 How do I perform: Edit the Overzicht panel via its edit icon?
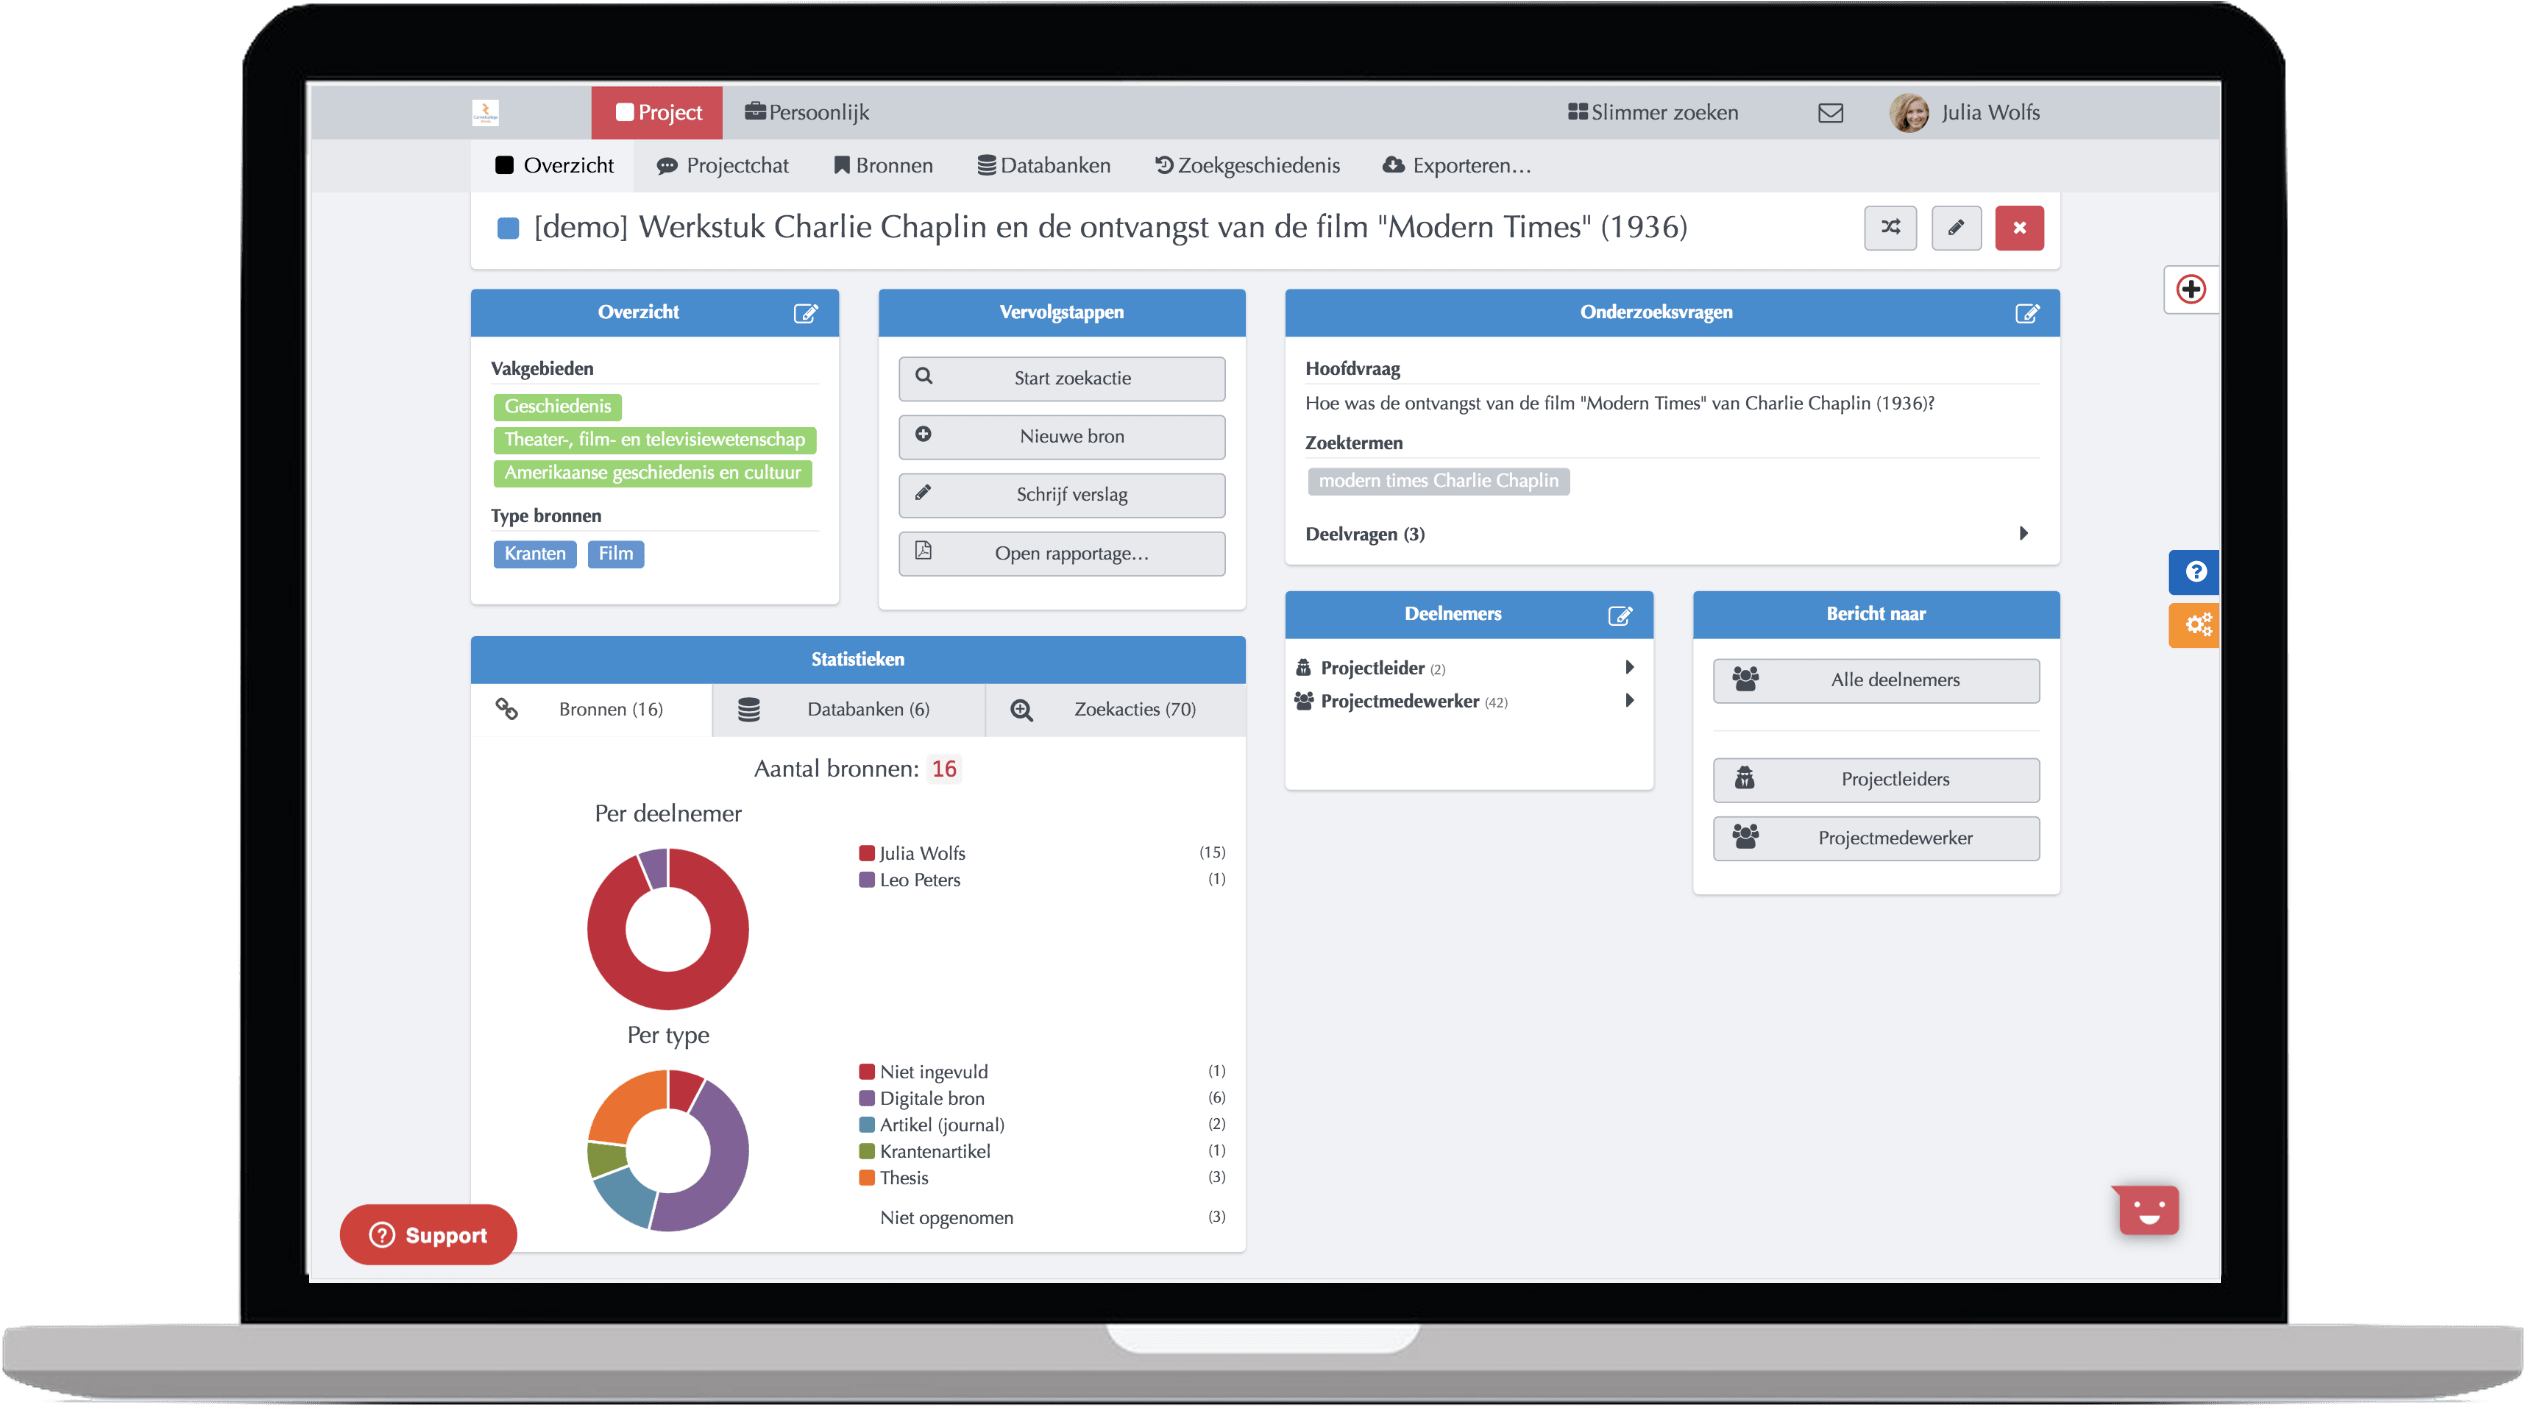coord(805,314)
